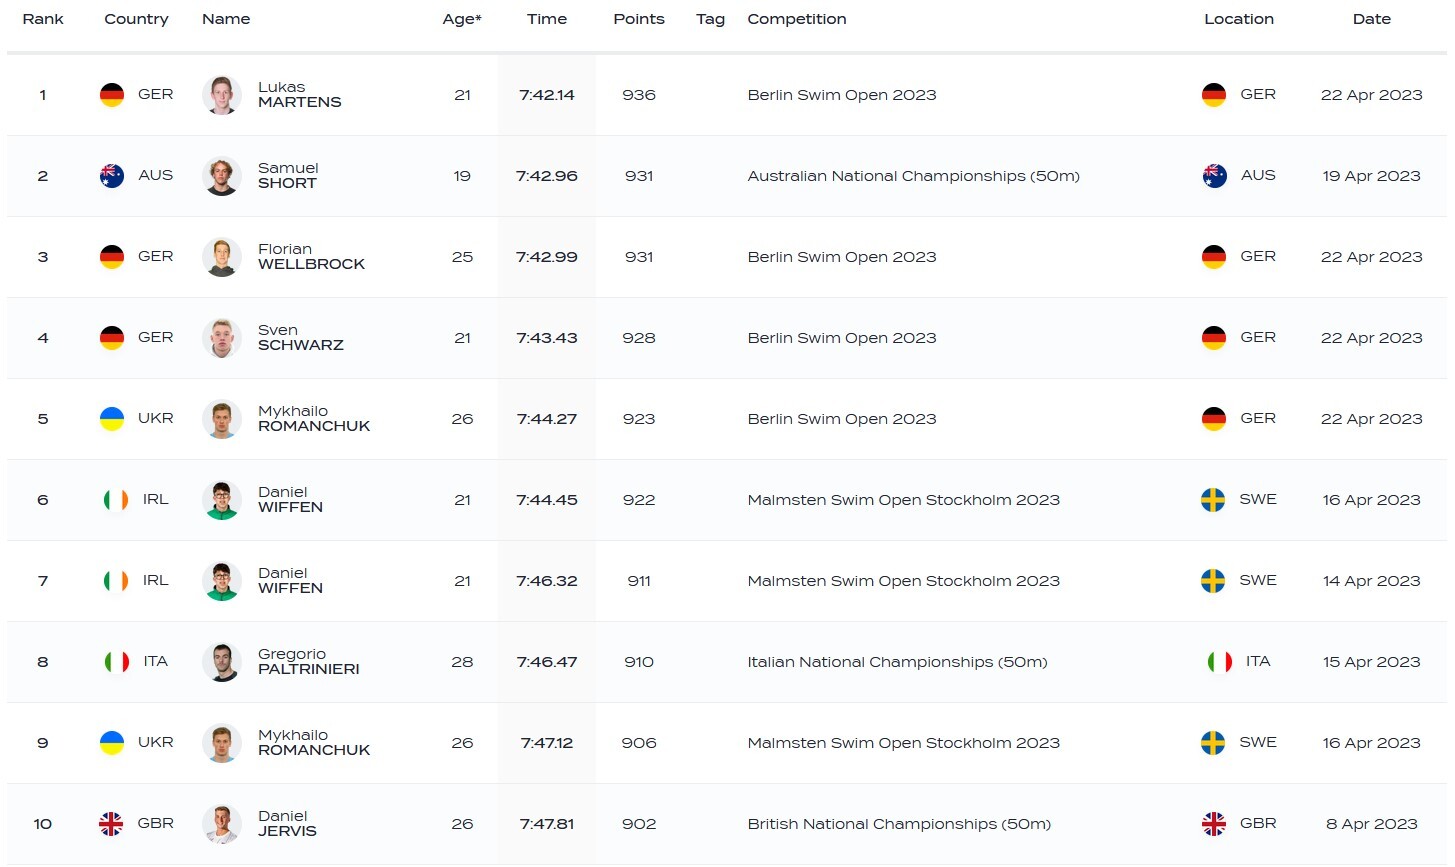Screen dimensions: 1455x867
Task: Open British National Championships (50m) competition
Action: coord(899,824)
